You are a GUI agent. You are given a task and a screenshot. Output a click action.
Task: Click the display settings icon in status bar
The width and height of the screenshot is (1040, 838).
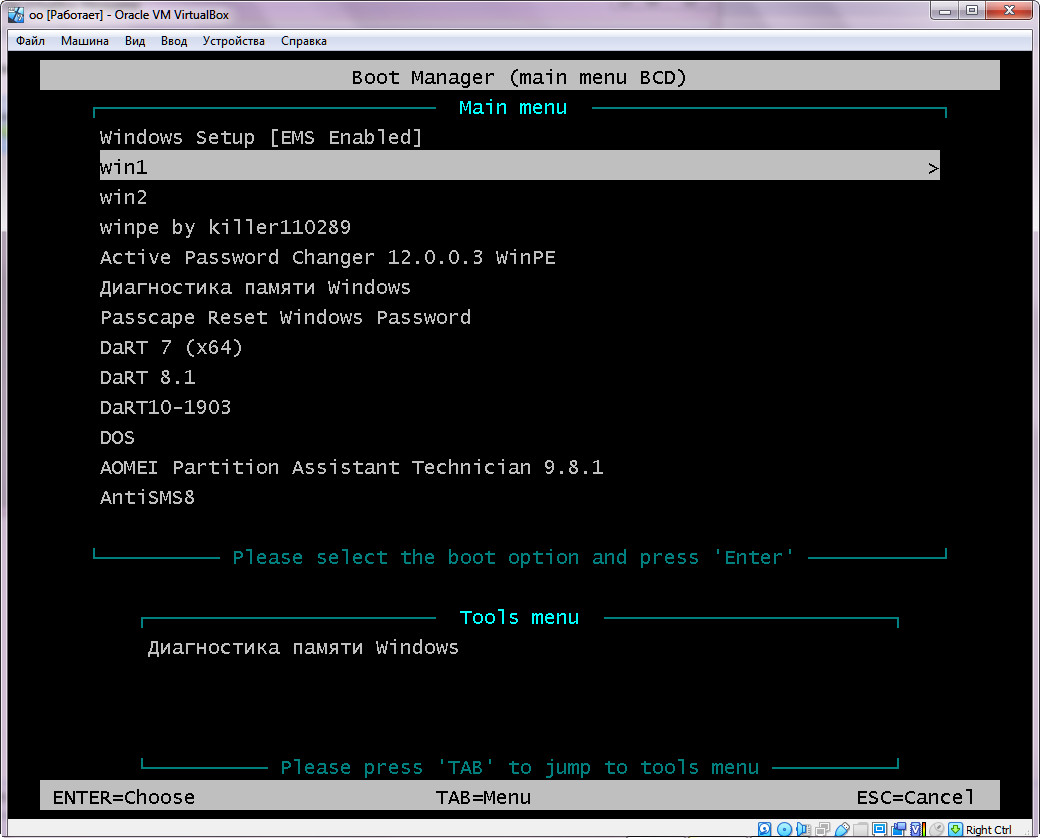[x=878, y=829]
